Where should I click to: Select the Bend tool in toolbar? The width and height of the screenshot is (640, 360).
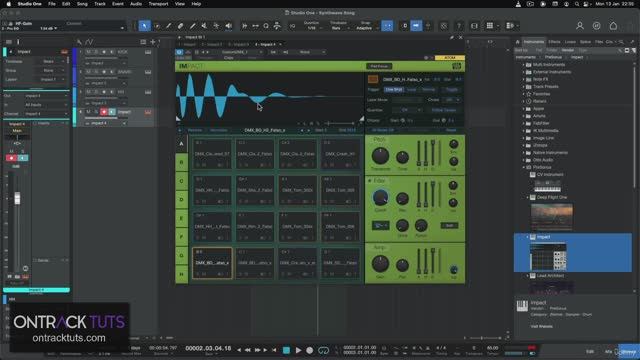pos(216,26)
